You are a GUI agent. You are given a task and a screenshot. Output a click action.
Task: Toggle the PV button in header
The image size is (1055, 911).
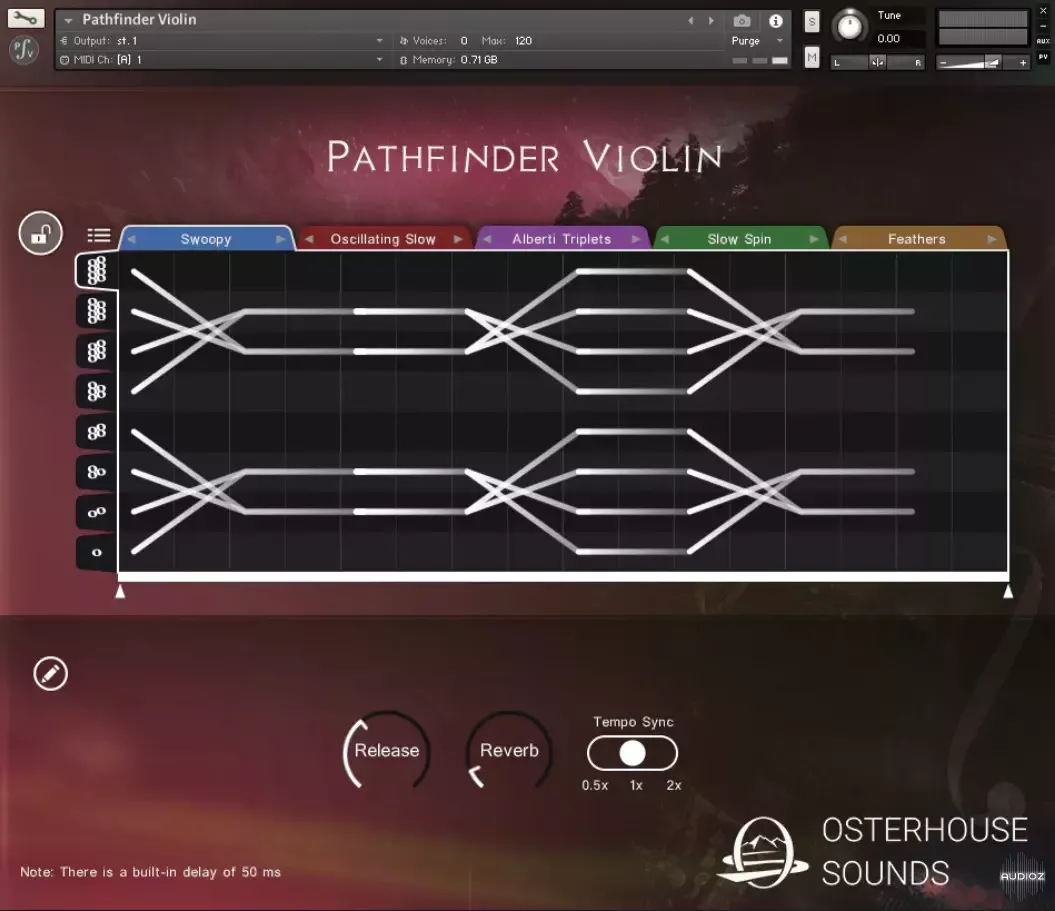tap(1043, 57)
